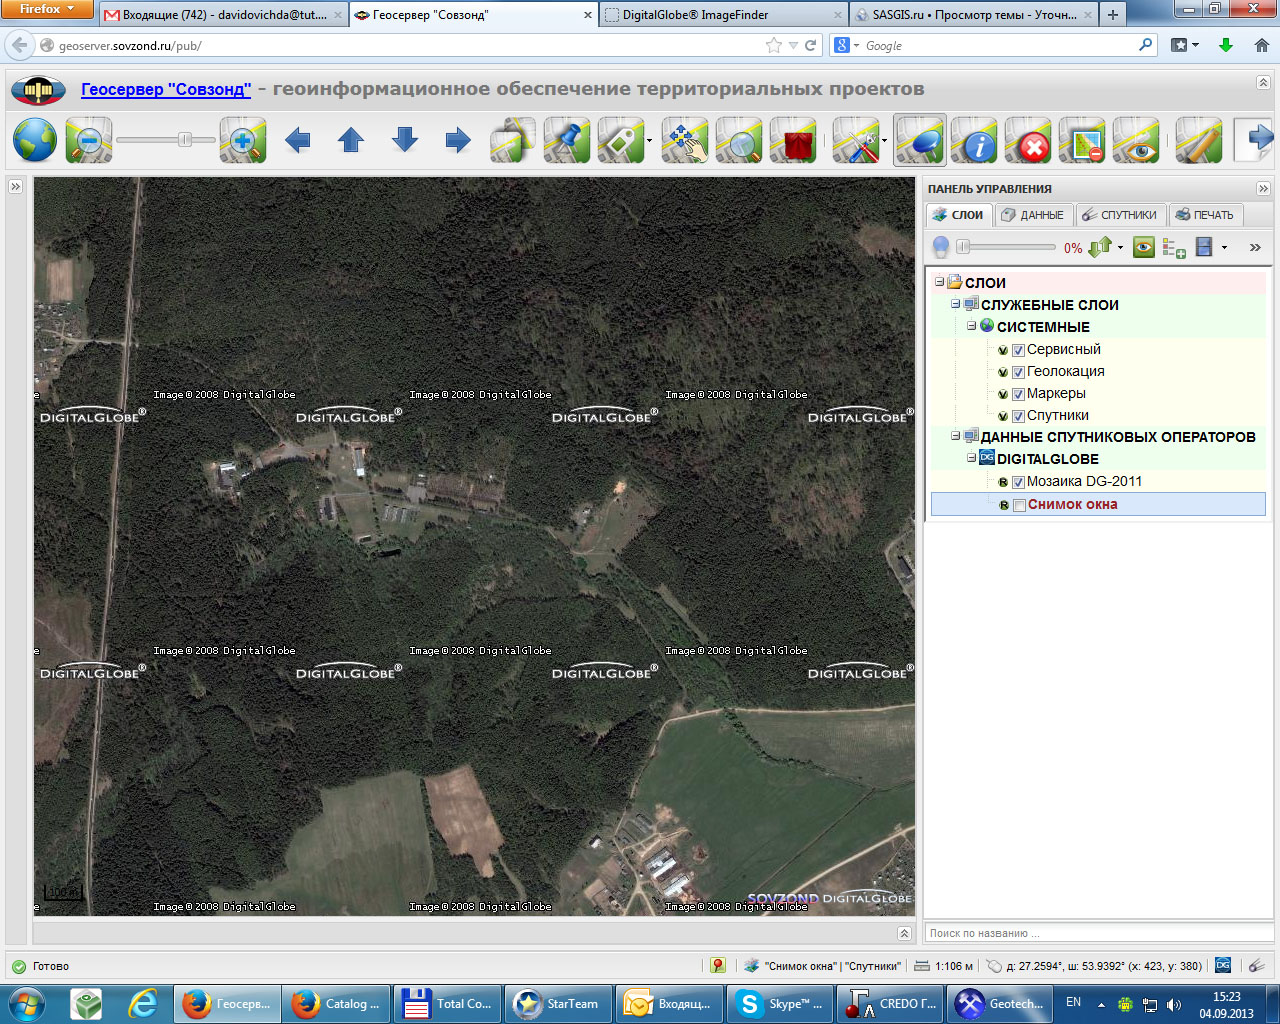The width and height of the screenshot is (1280, 1024).
Task: Select the hand pan tool icon
Action: pyautogui.click(x=685, y=141)
